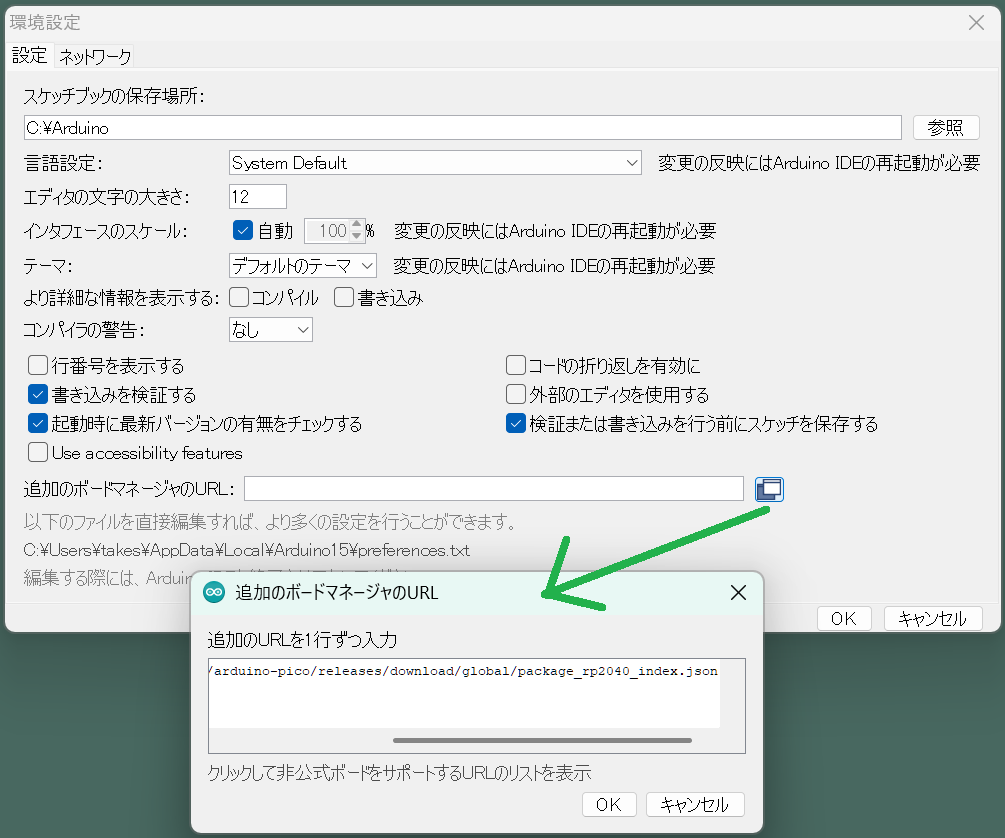Open the コンパイラの警告 dropdown
Screen dimensions: 1005x838
point(271,329)
